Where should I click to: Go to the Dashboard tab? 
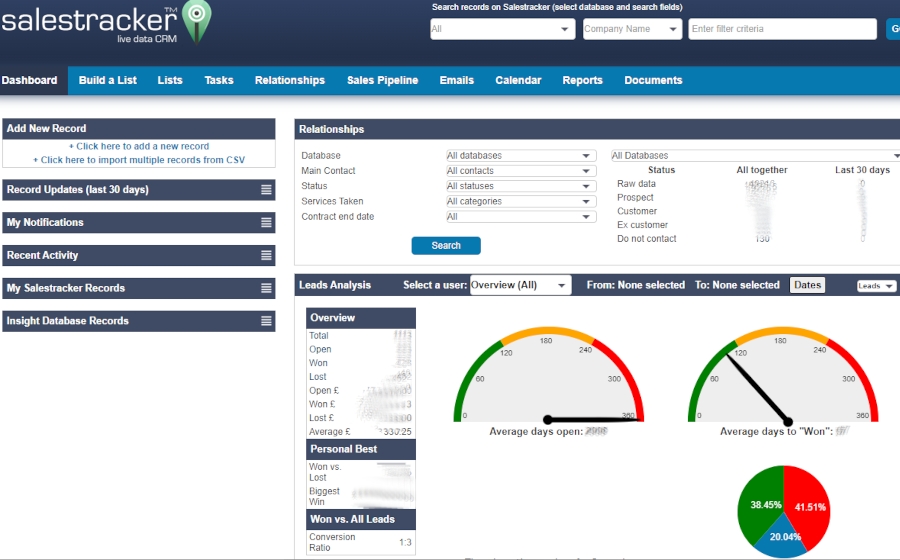tap(29, 80)
